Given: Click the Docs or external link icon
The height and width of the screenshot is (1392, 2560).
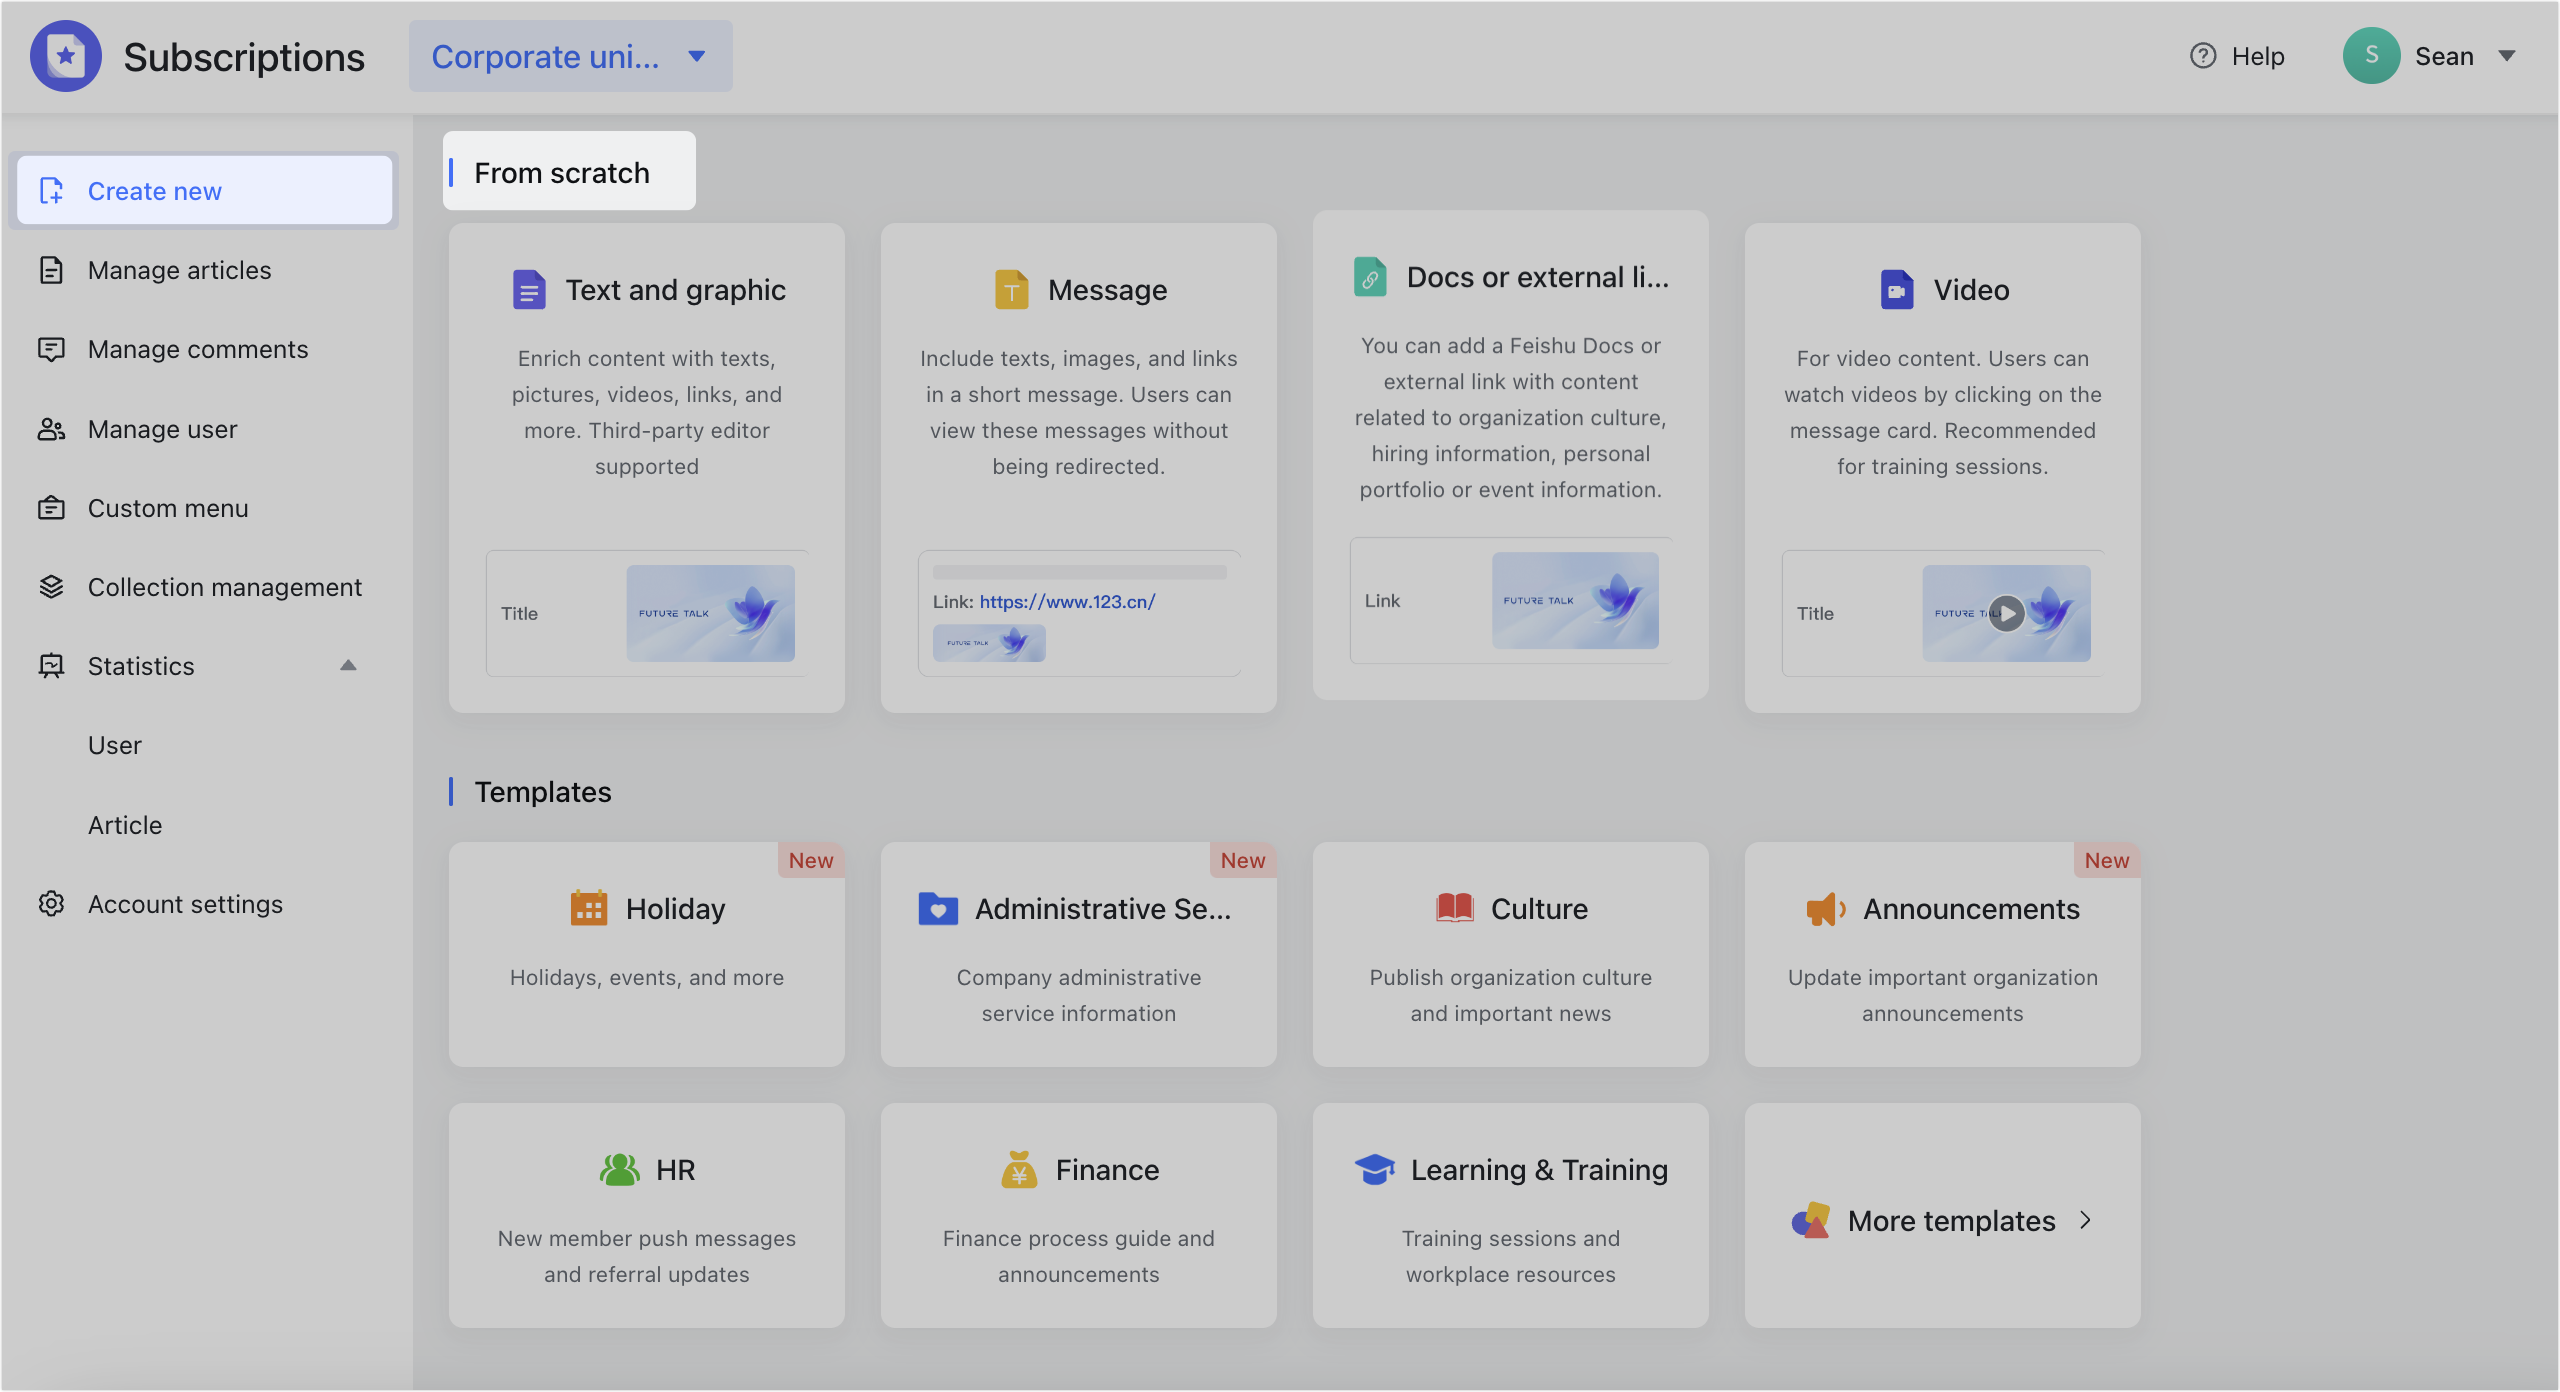Looking at the screenshot, I should click(1370, 277).
